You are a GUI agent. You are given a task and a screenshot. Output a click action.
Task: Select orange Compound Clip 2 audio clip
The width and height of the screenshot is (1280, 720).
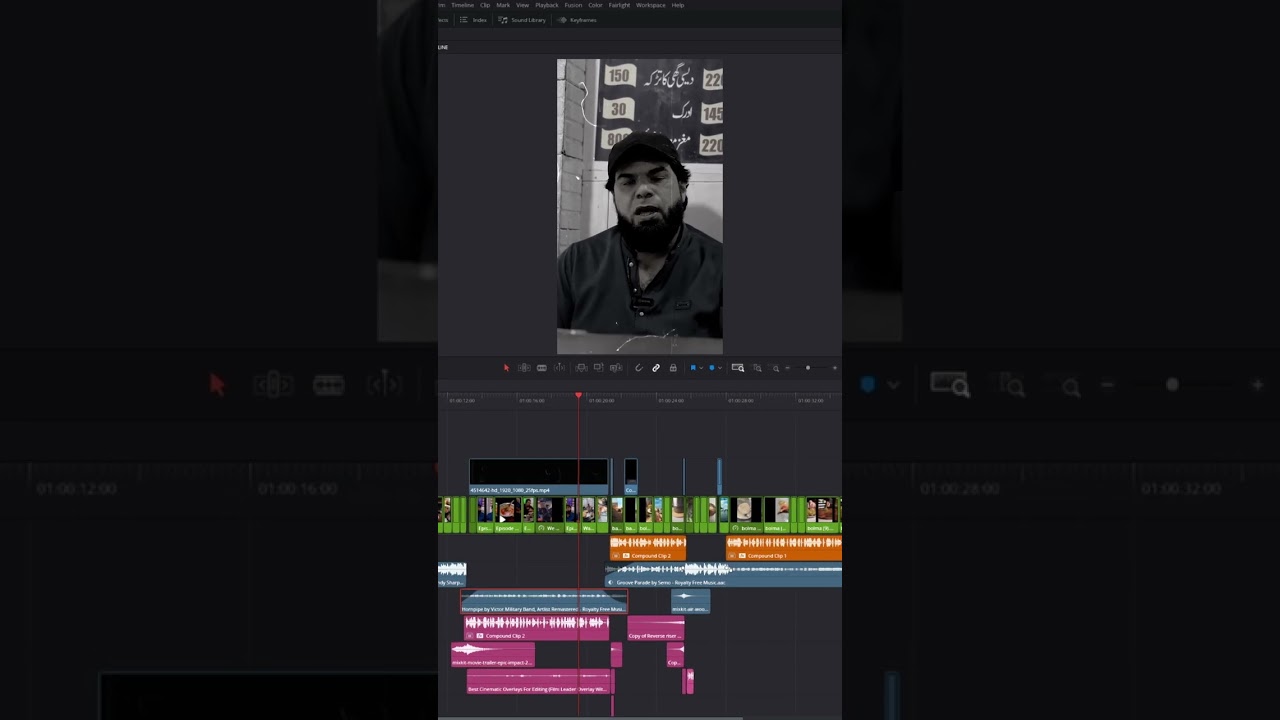click(x=648, y=548)
